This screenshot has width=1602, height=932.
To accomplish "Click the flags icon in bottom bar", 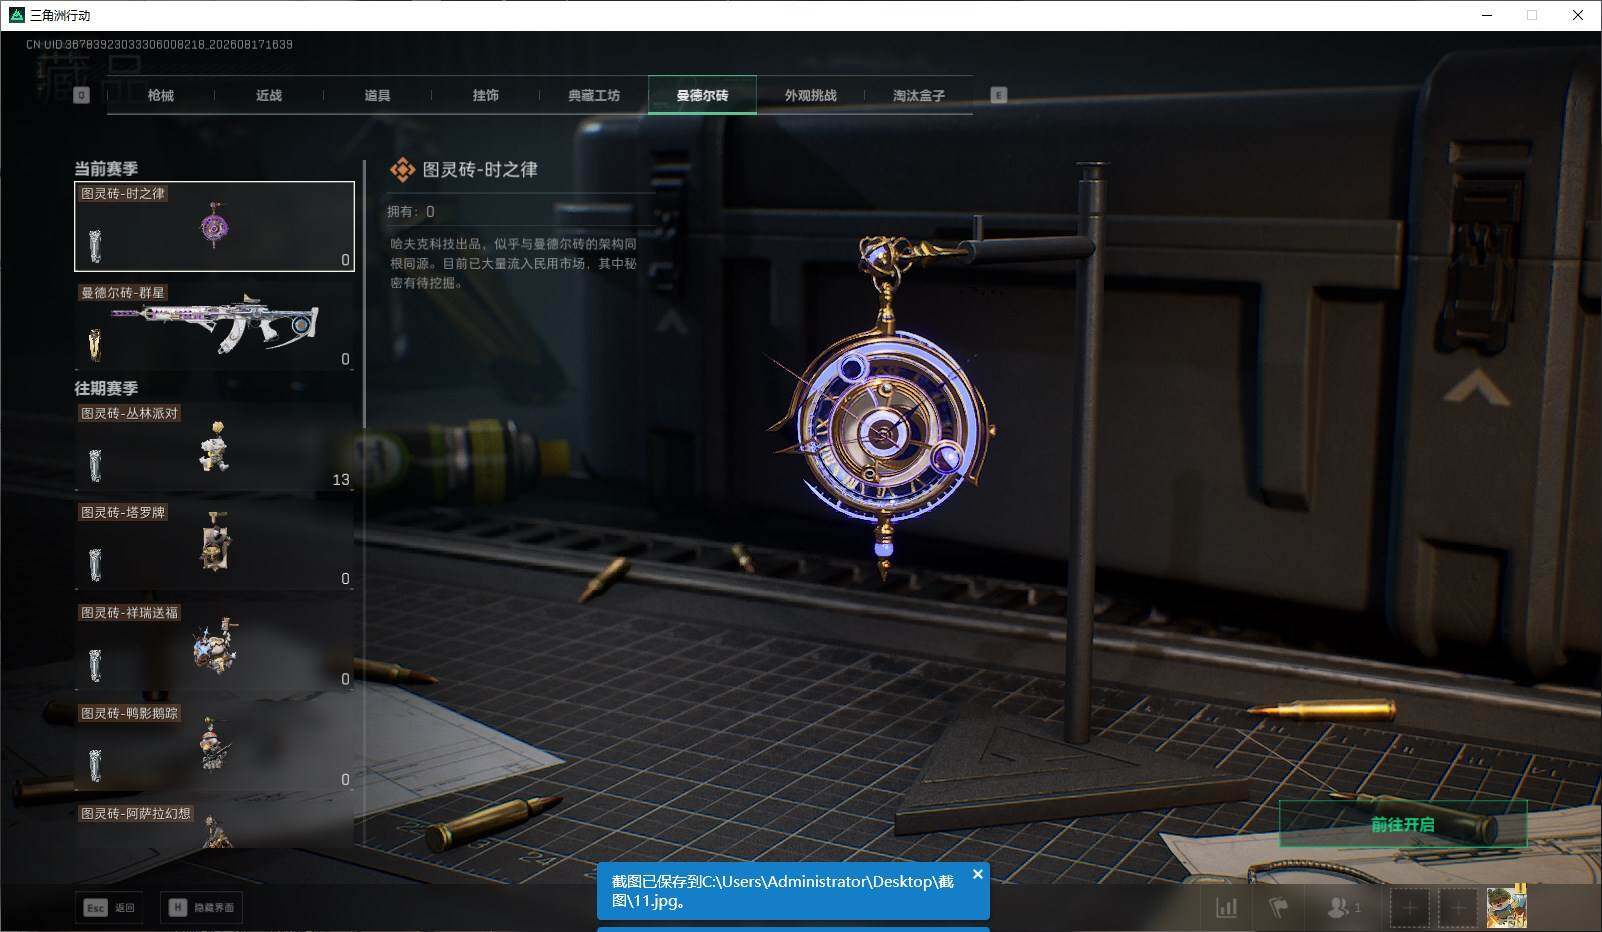I will point(1278,907).
